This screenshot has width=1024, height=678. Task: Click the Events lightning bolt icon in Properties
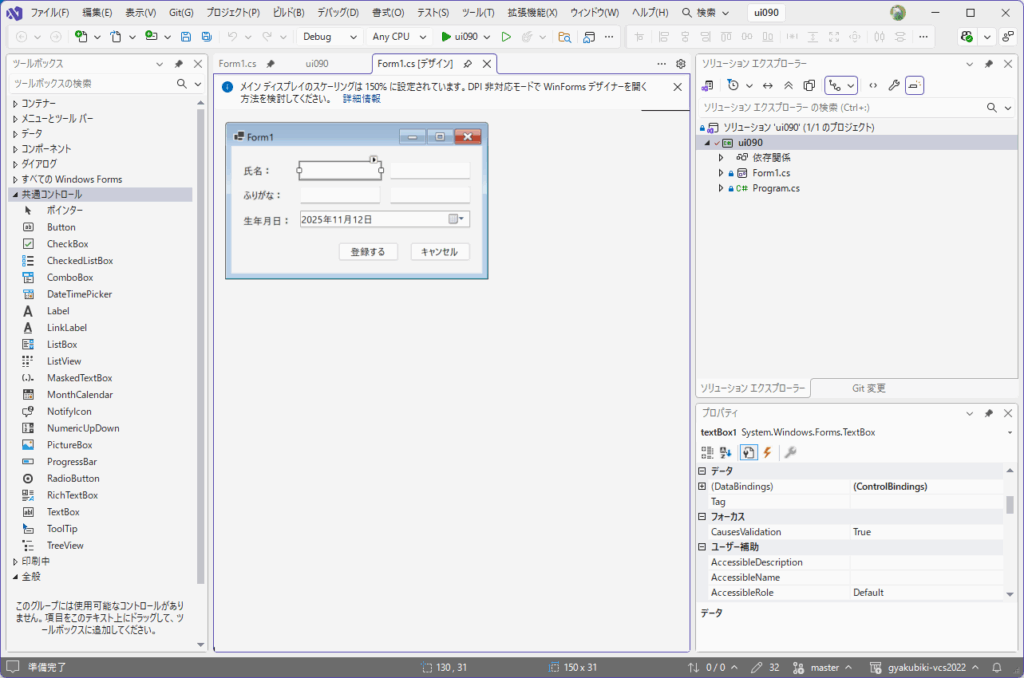click(x=767, y=453)
